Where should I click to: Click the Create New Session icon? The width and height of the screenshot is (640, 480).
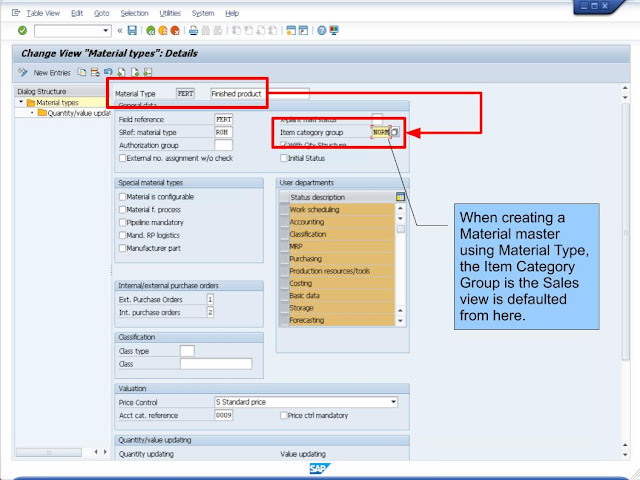coord(291,30)
